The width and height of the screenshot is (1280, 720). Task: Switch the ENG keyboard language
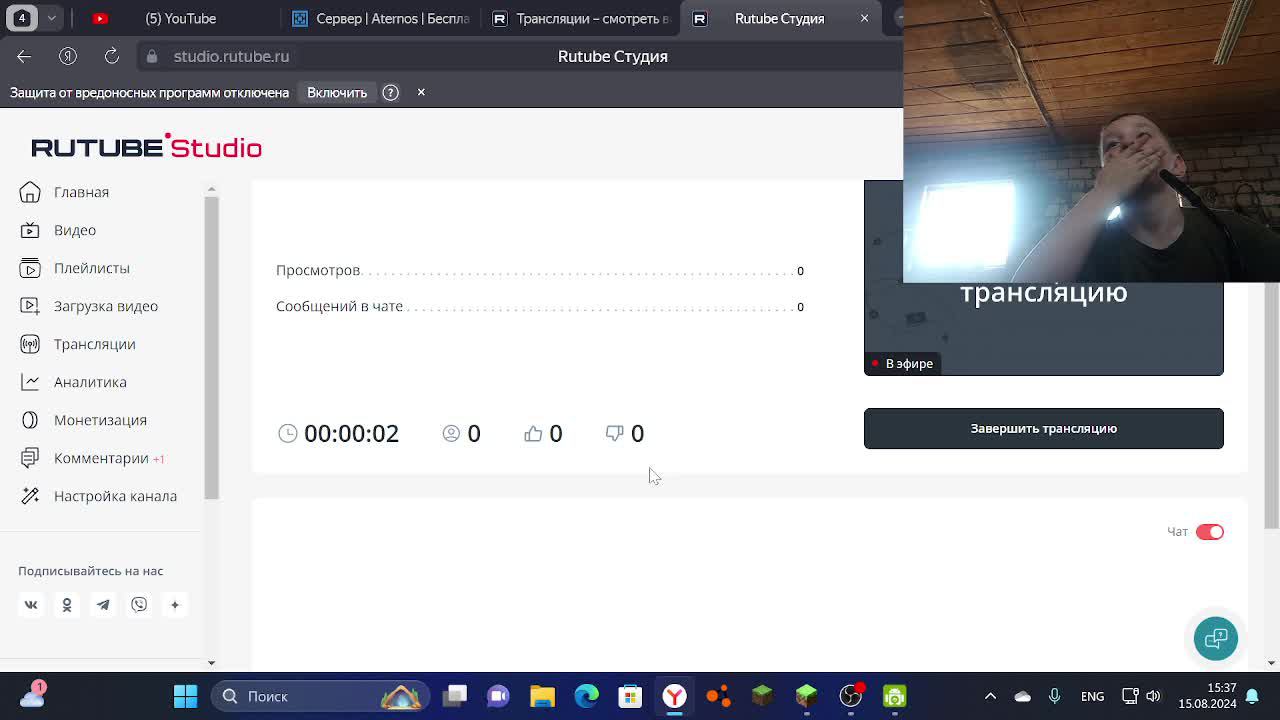point(1092,696)
